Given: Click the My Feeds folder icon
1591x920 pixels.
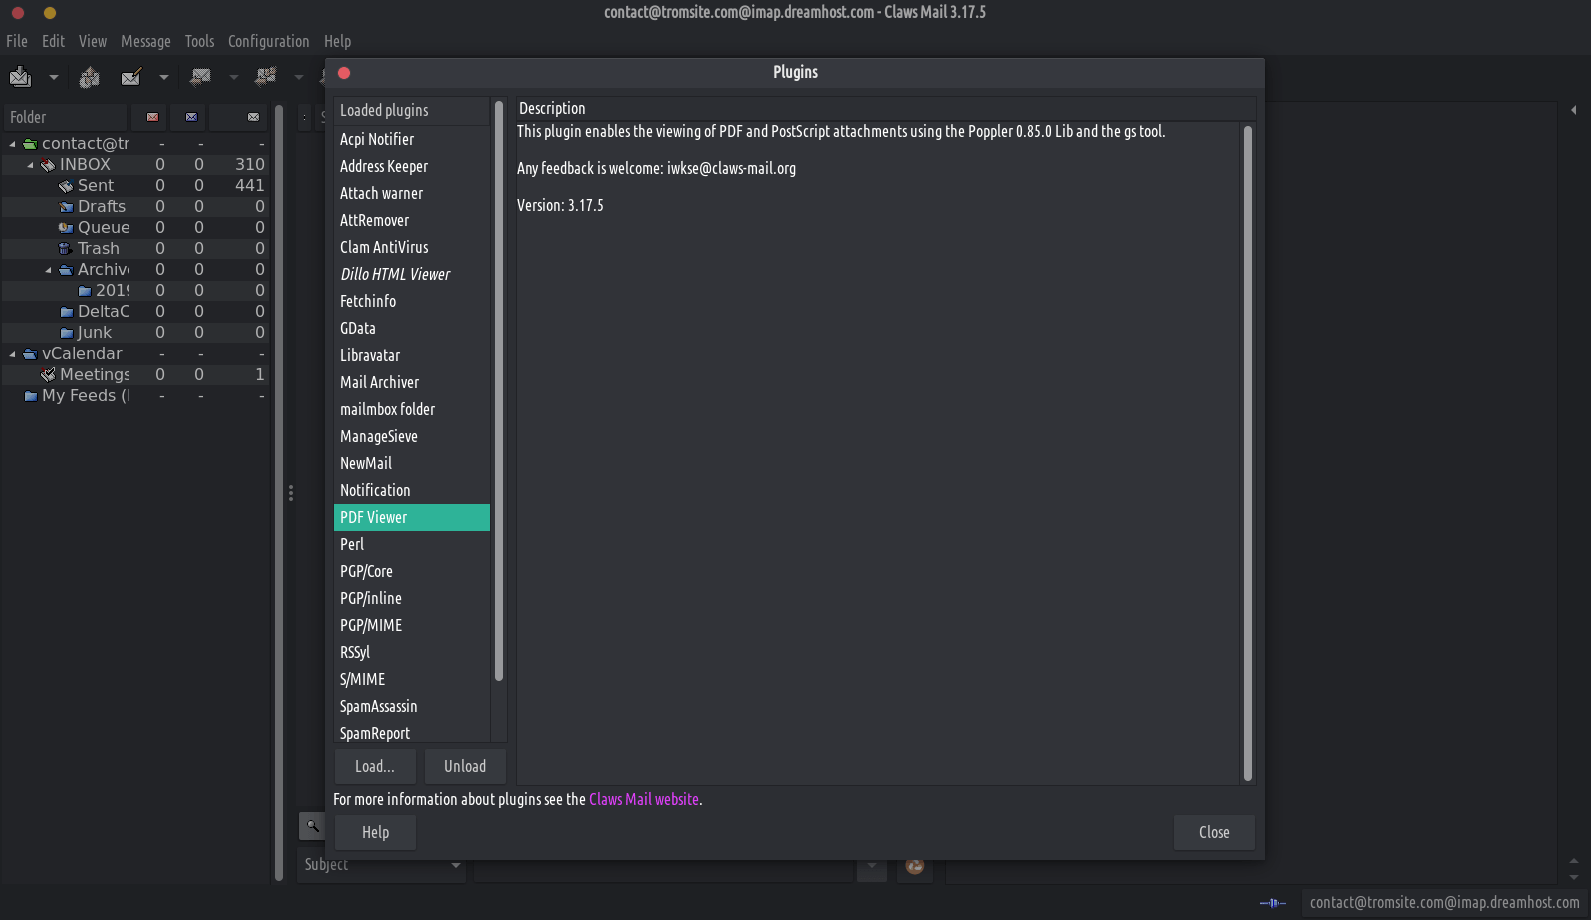Looking at the screenshot, I should tap(30, 396).
